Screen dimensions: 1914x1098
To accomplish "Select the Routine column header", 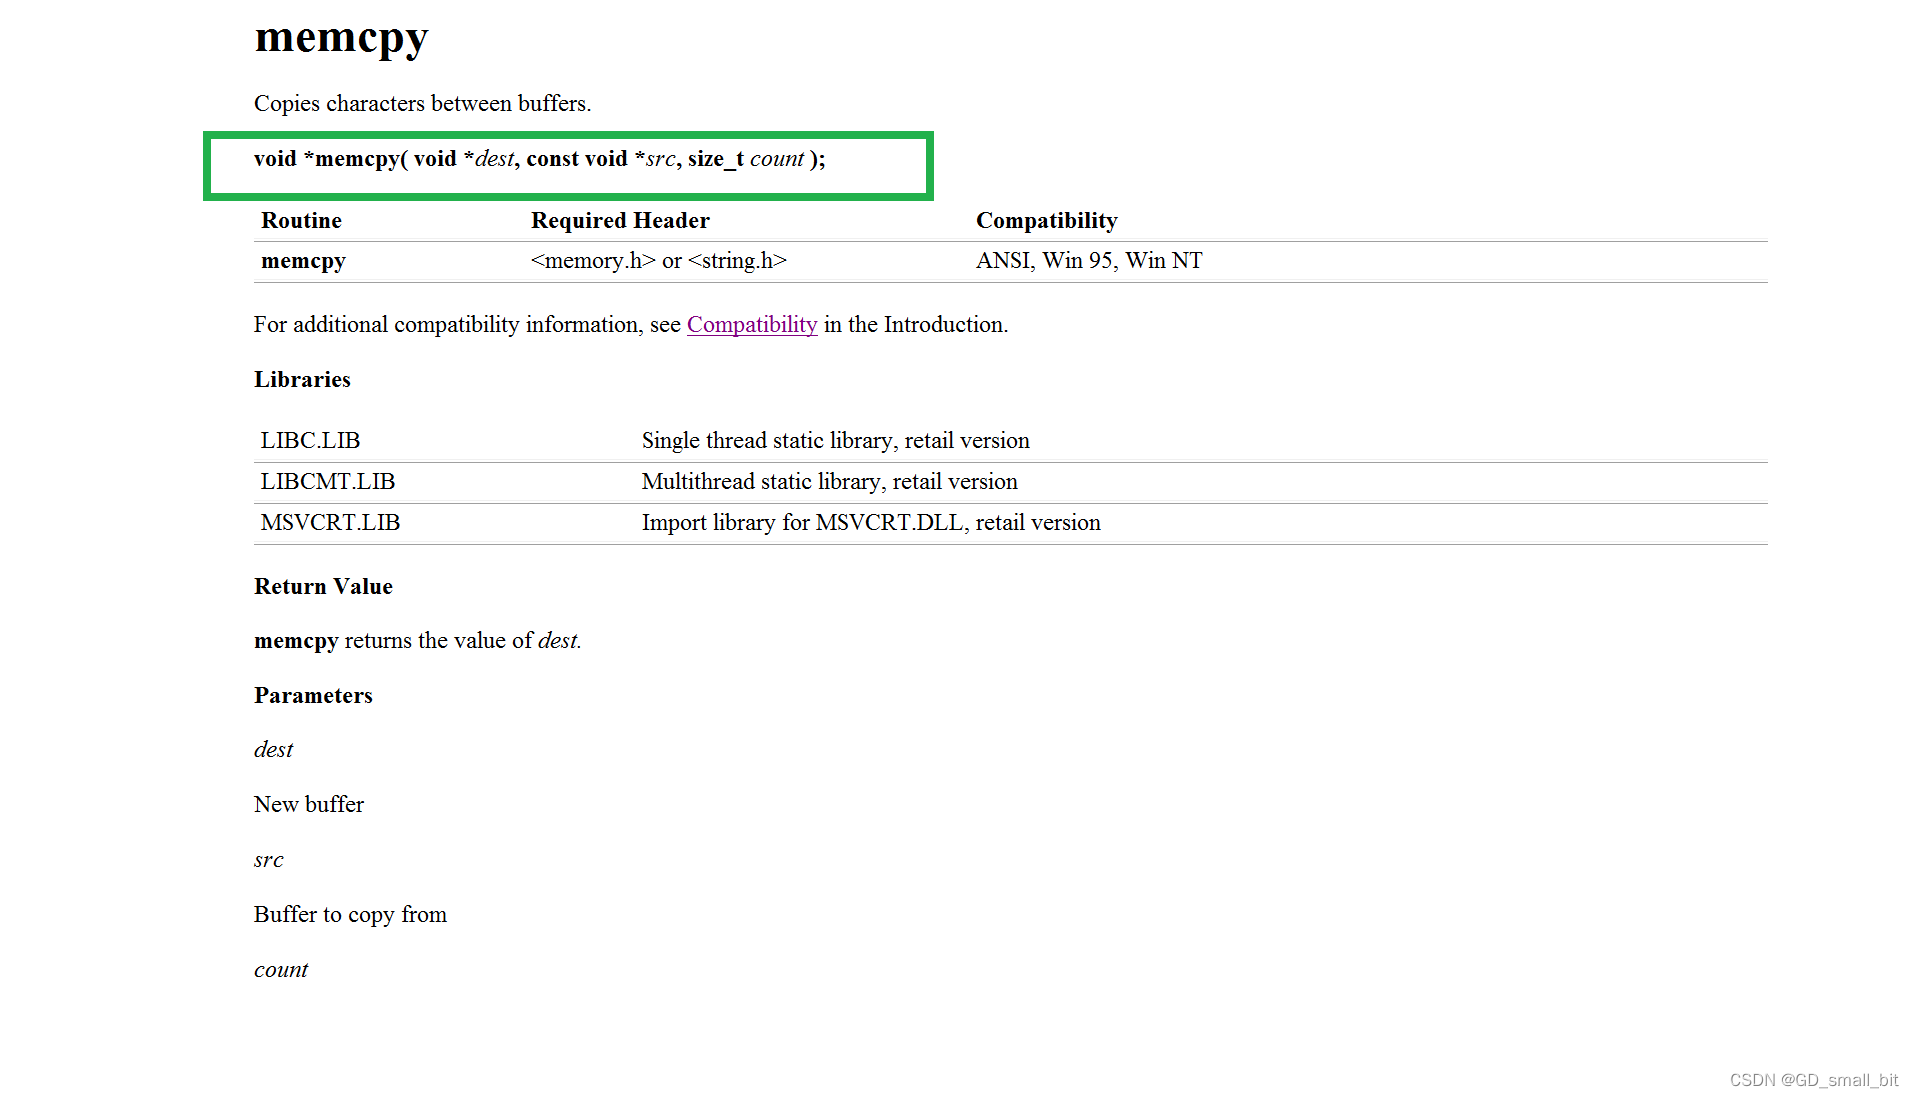I will [300, 220].
